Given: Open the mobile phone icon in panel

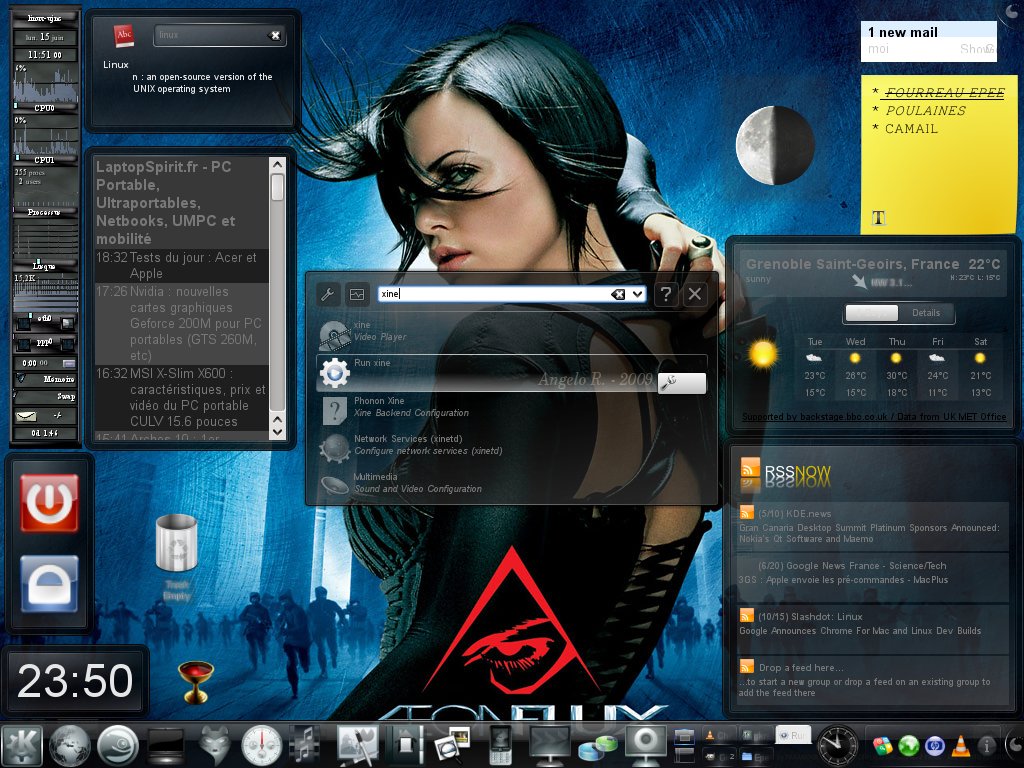Looking at the screenshot, I should click(500, 745).
